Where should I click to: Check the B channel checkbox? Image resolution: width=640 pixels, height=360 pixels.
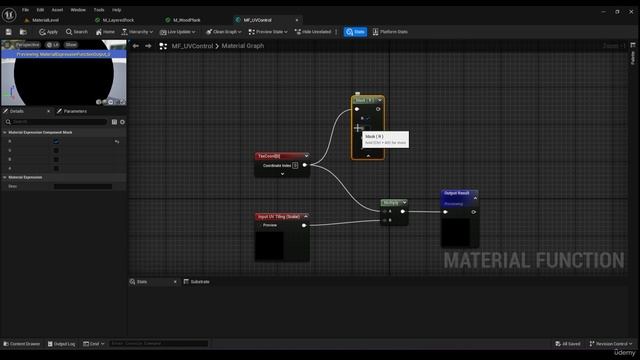[56, 160]
